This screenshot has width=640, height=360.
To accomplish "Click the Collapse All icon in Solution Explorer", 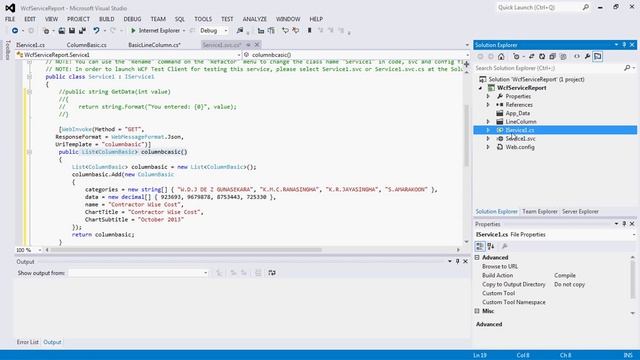I will coord(552,57).
